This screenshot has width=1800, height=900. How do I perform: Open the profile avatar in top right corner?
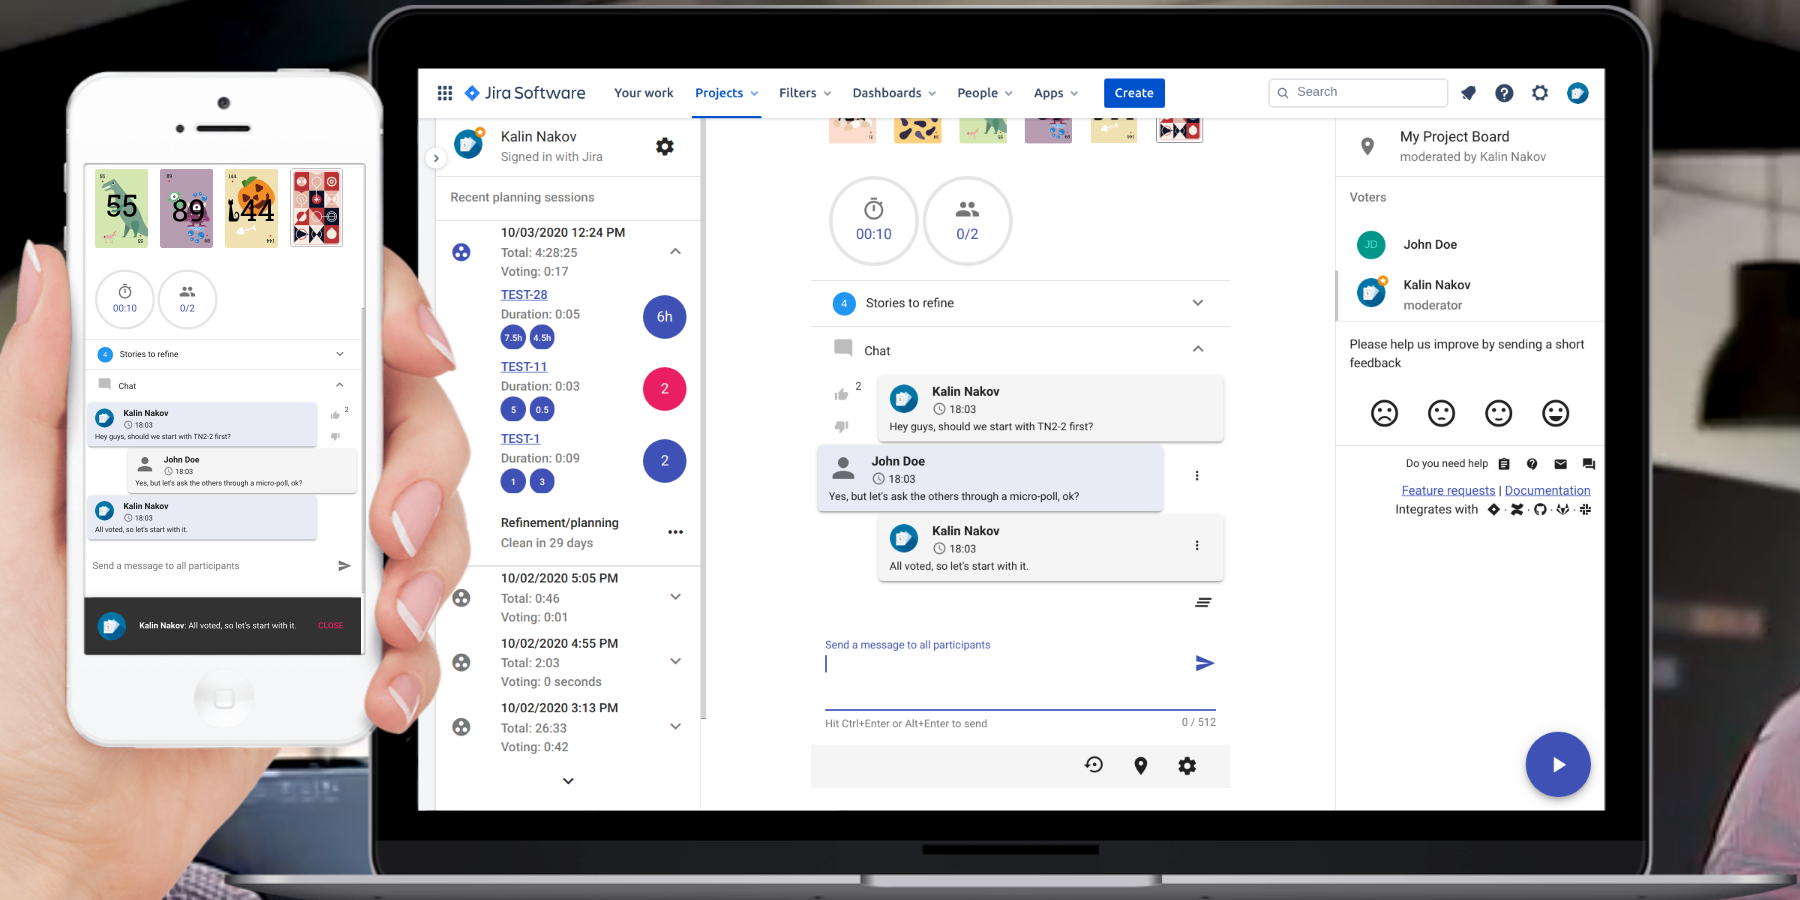(x=1578, y=93)
